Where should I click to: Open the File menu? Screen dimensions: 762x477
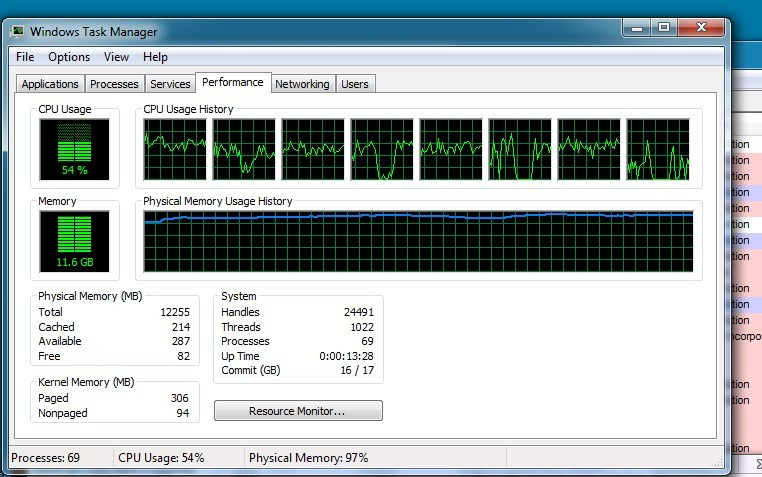[25, 57]
